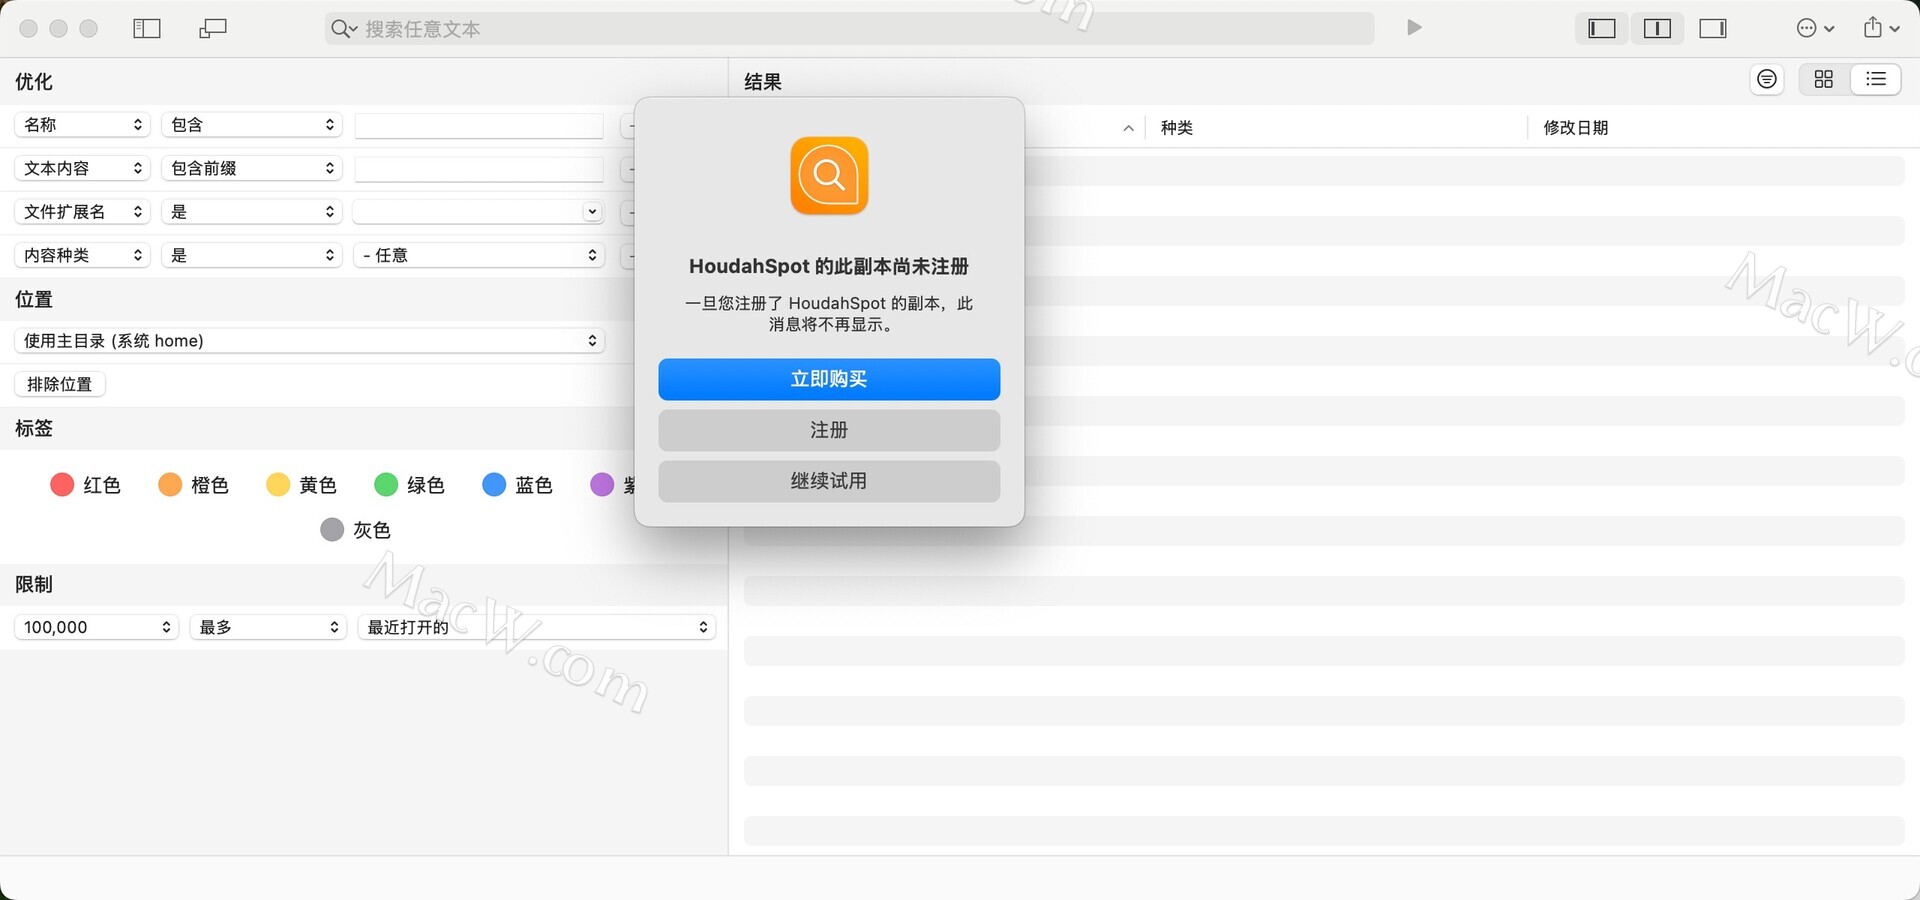Start the search with the play button
This screenshot has height=900, width=1920.
(1414, 28)
